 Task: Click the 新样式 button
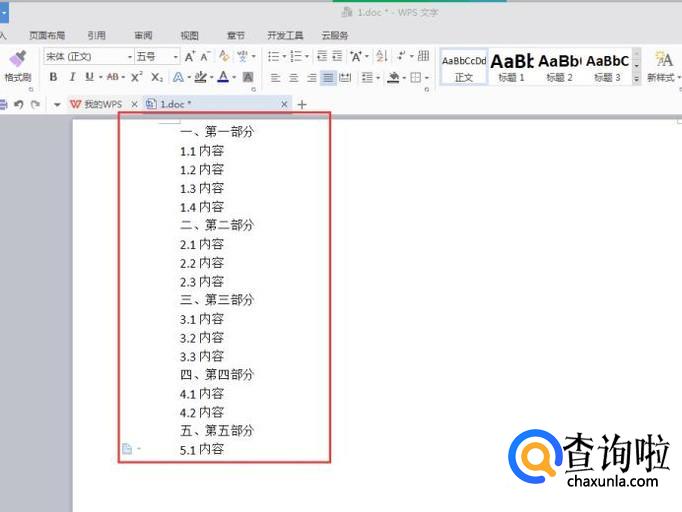click(663, 67)
